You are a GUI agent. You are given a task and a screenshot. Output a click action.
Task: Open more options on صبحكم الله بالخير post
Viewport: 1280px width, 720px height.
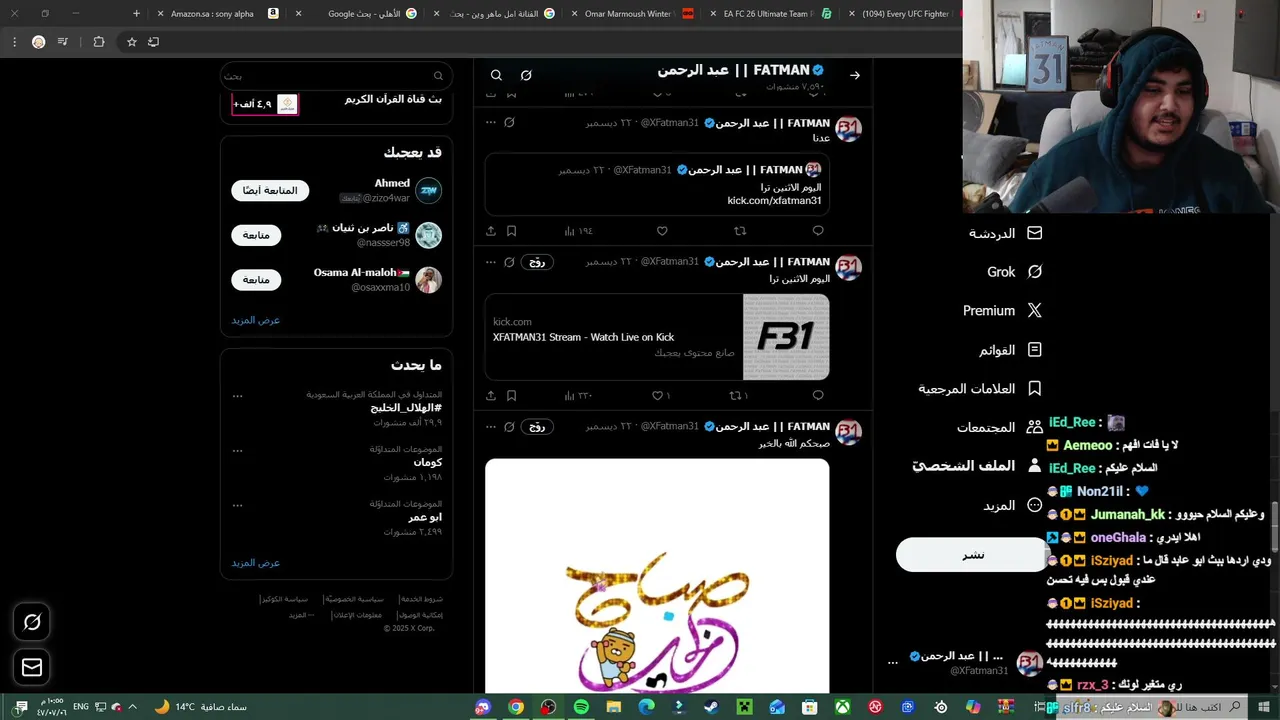click(x=490, y=427)
